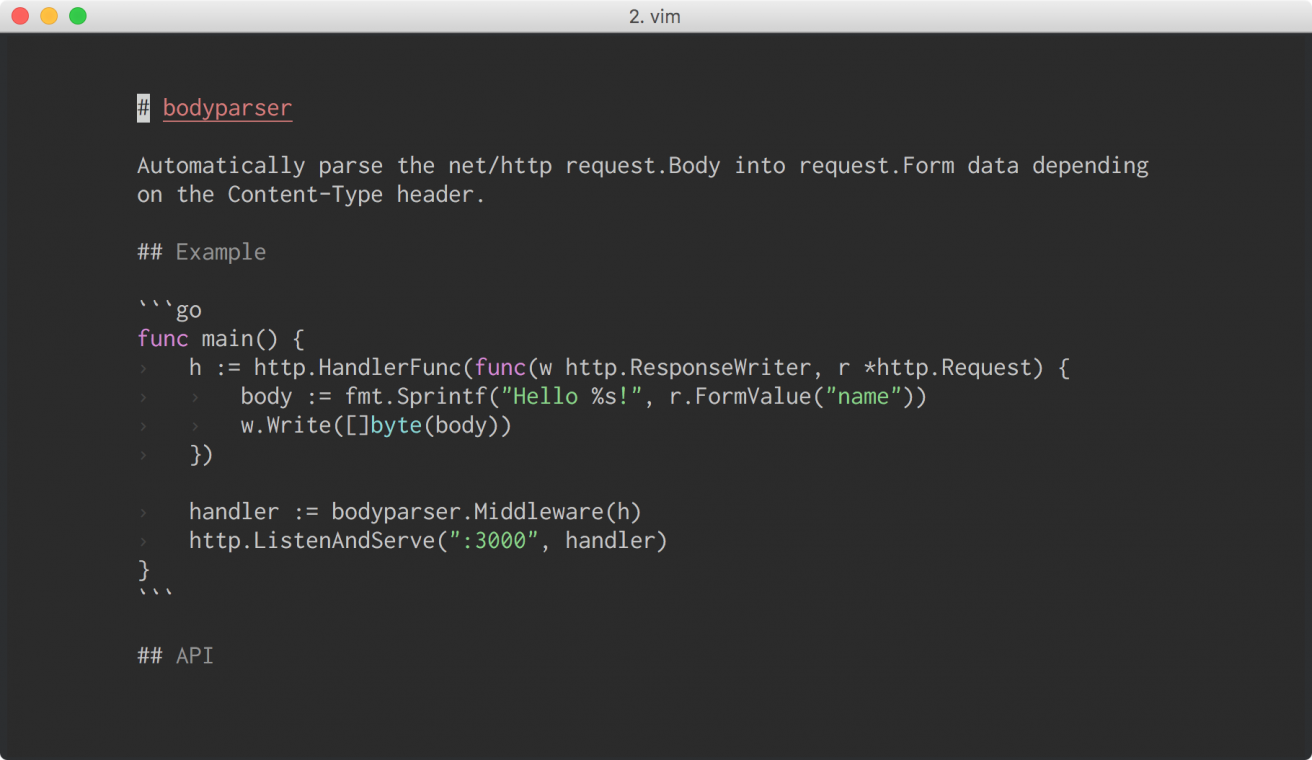This screenshot has width=1312, height=760.
Task: Place cursor on '#' before bodyparser
Action: 143,108
